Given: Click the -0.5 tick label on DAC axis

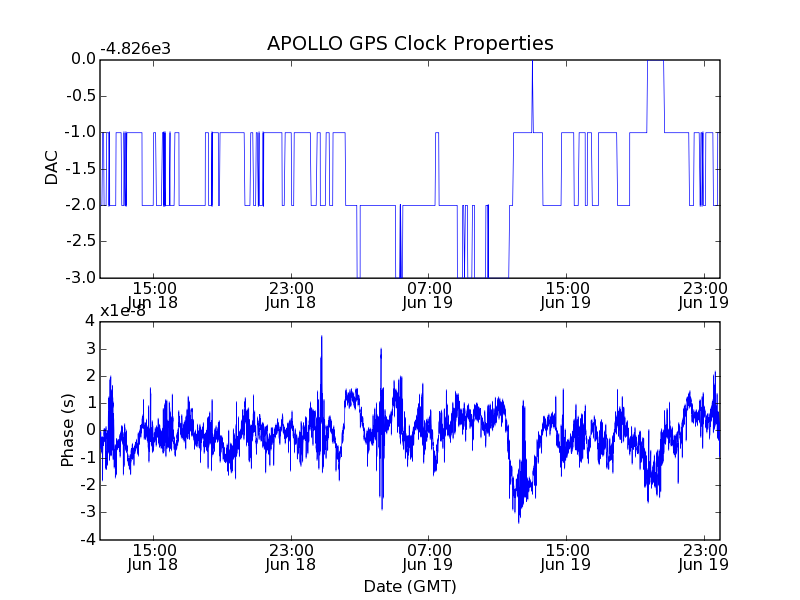Looking at the screenshot, I should (x=81, y=96).
